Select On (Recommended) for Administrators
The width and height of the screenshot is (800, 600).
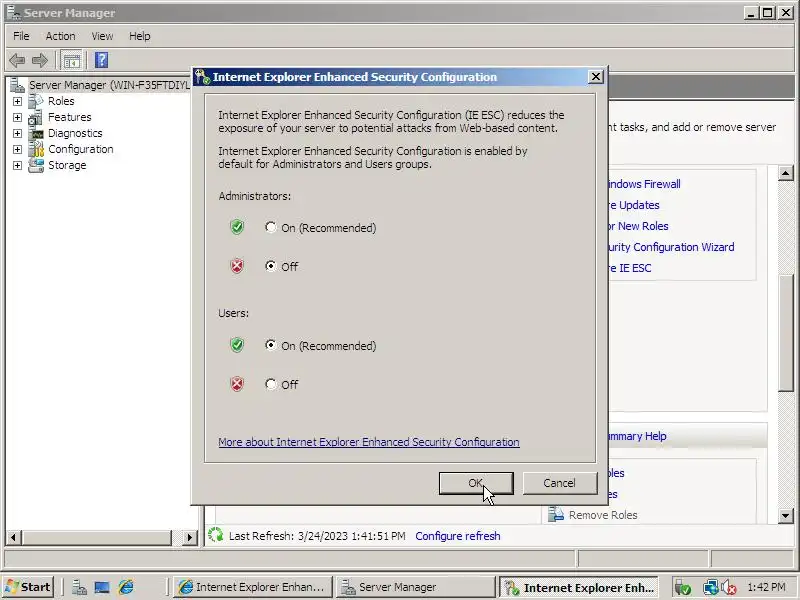tap(270, 227)
